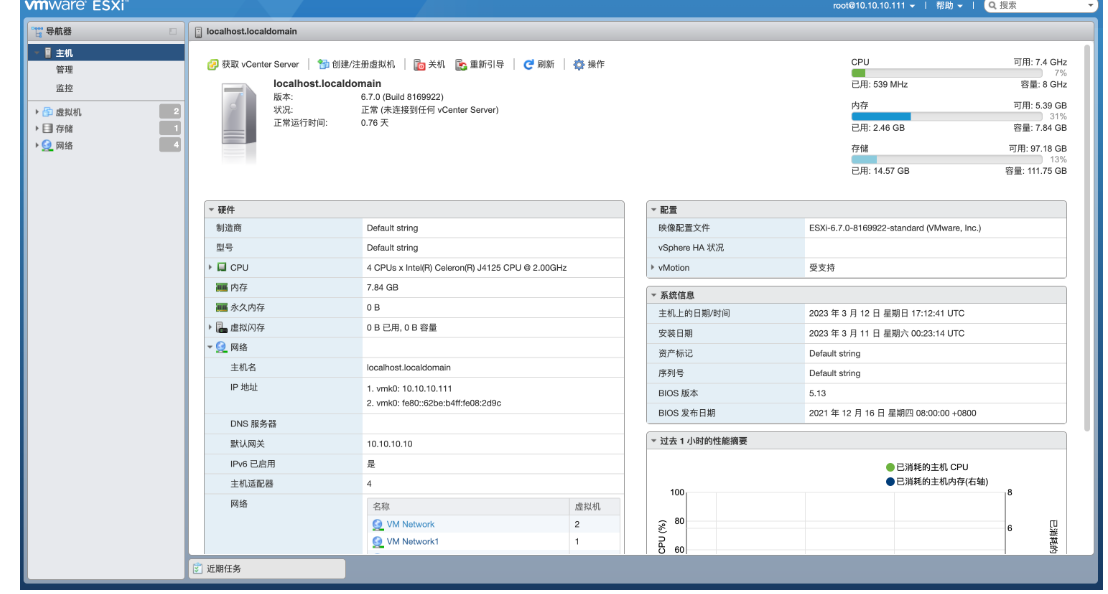Click the CPU usage bar
This screenshot has height=594, width=1108.
point(947,73)
